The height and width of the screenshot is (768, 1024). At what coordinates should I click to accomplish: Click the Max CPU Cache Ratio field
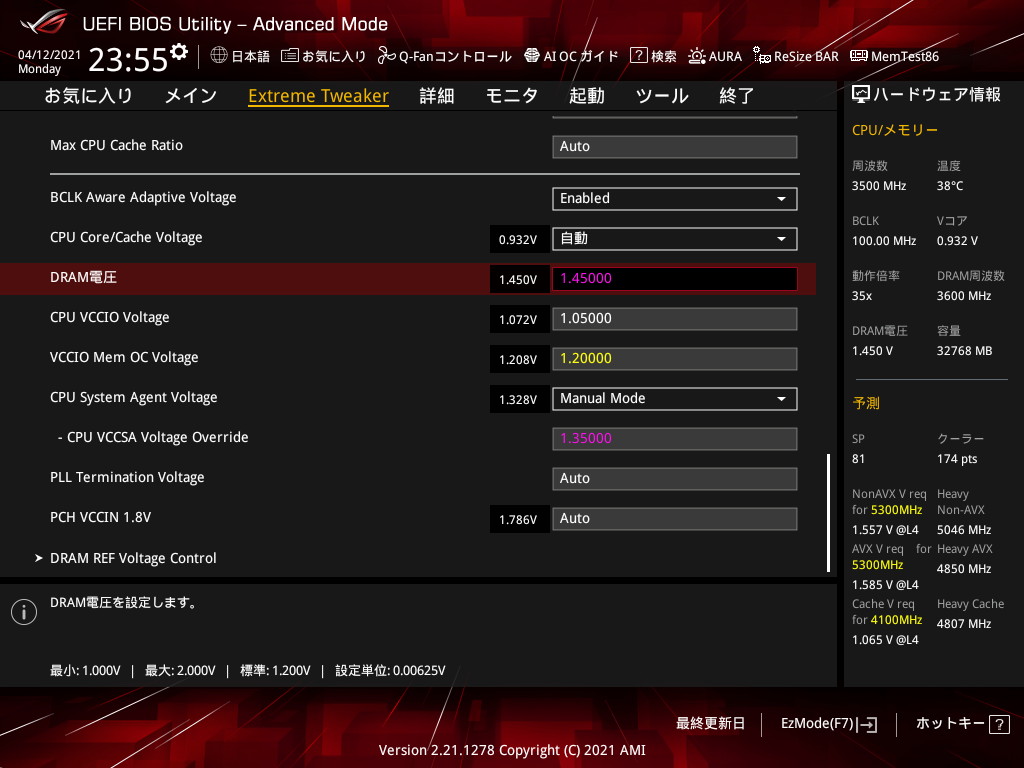(x=675, y=146)
